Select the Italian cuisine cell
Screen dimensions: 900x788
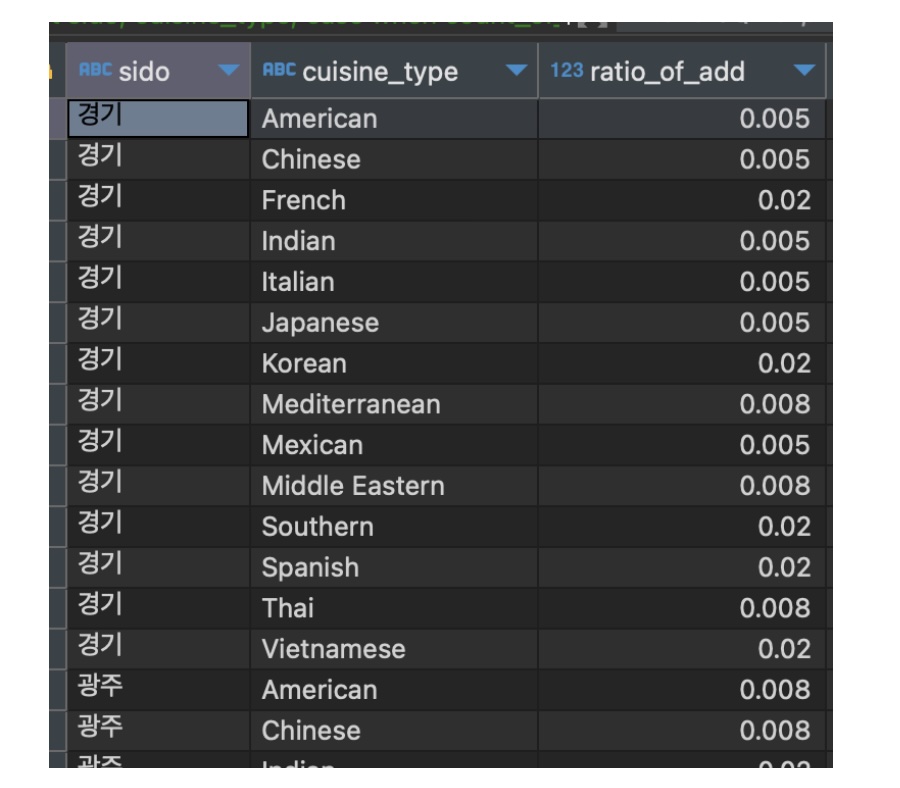click(x=394, y=282)
